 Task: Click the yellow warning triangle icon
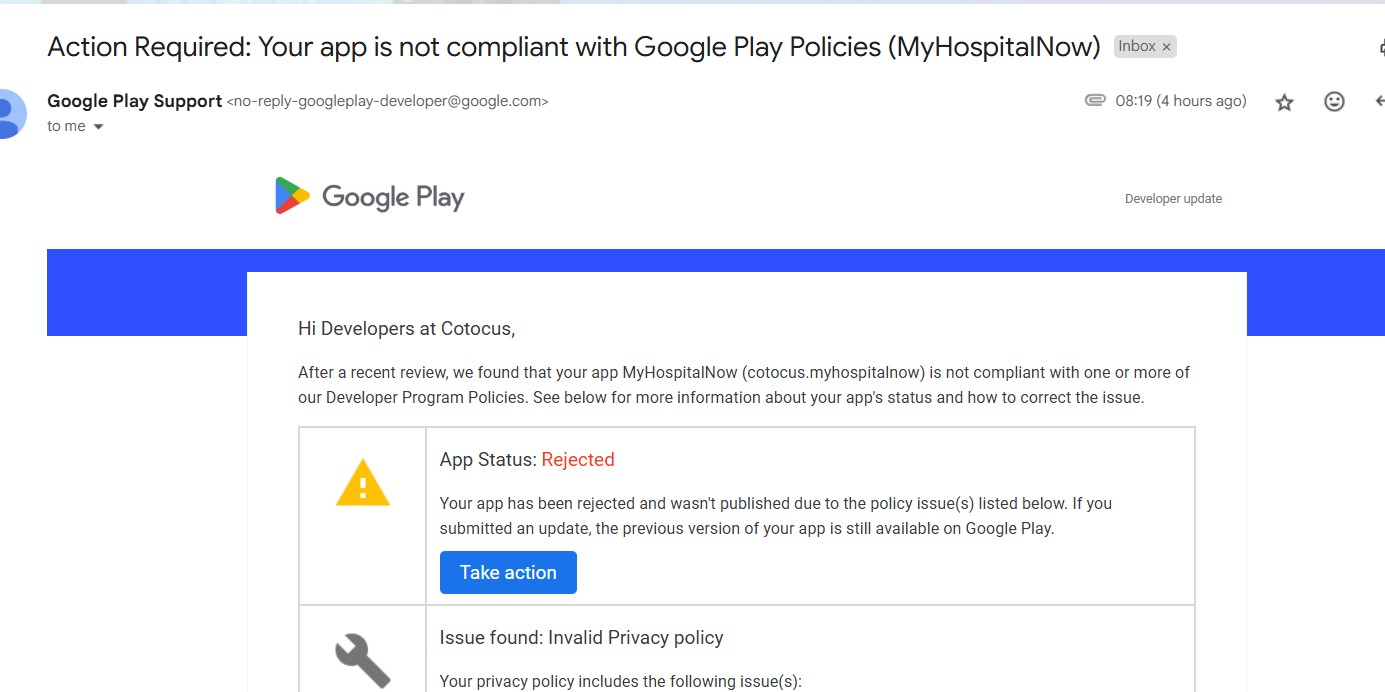[x=362, y=483]
